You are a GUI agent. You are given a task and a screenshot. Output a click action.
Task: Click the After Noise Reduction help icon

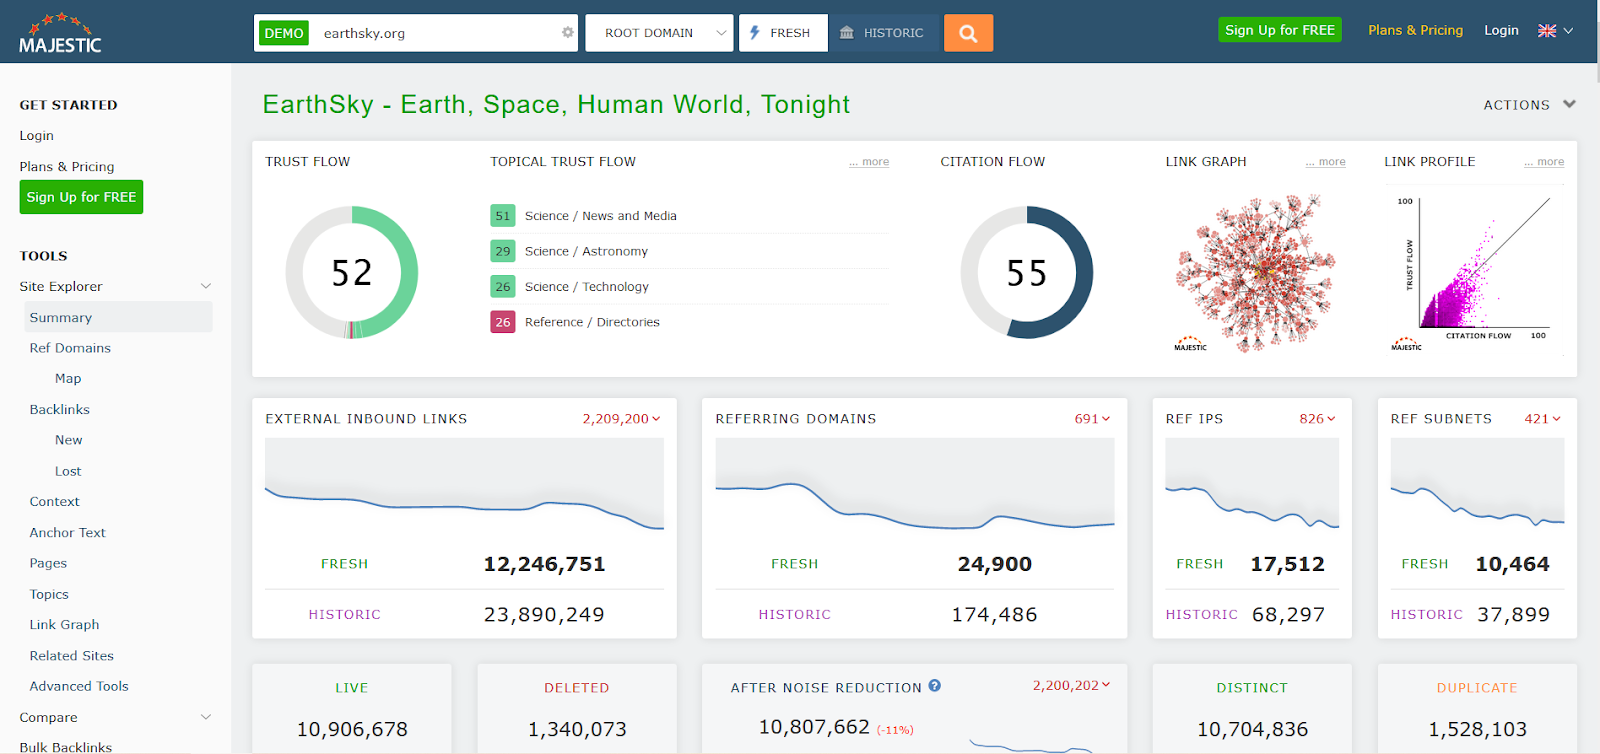(934, 686)
